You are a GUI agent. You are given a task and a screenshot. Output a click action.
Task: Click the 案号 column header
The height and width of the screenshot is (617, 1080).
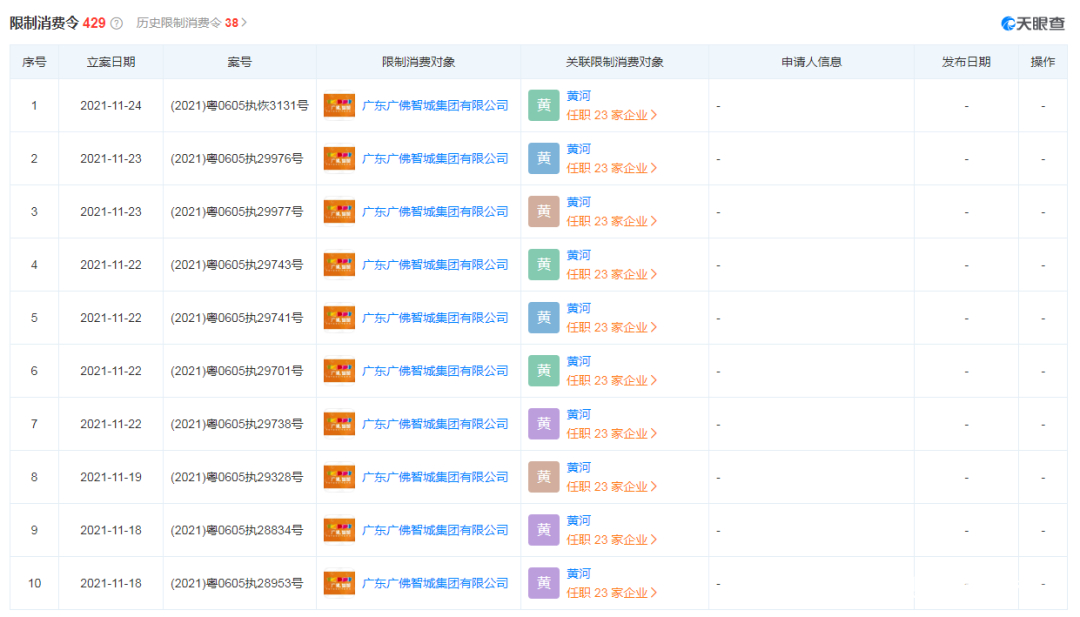point(240,62)
